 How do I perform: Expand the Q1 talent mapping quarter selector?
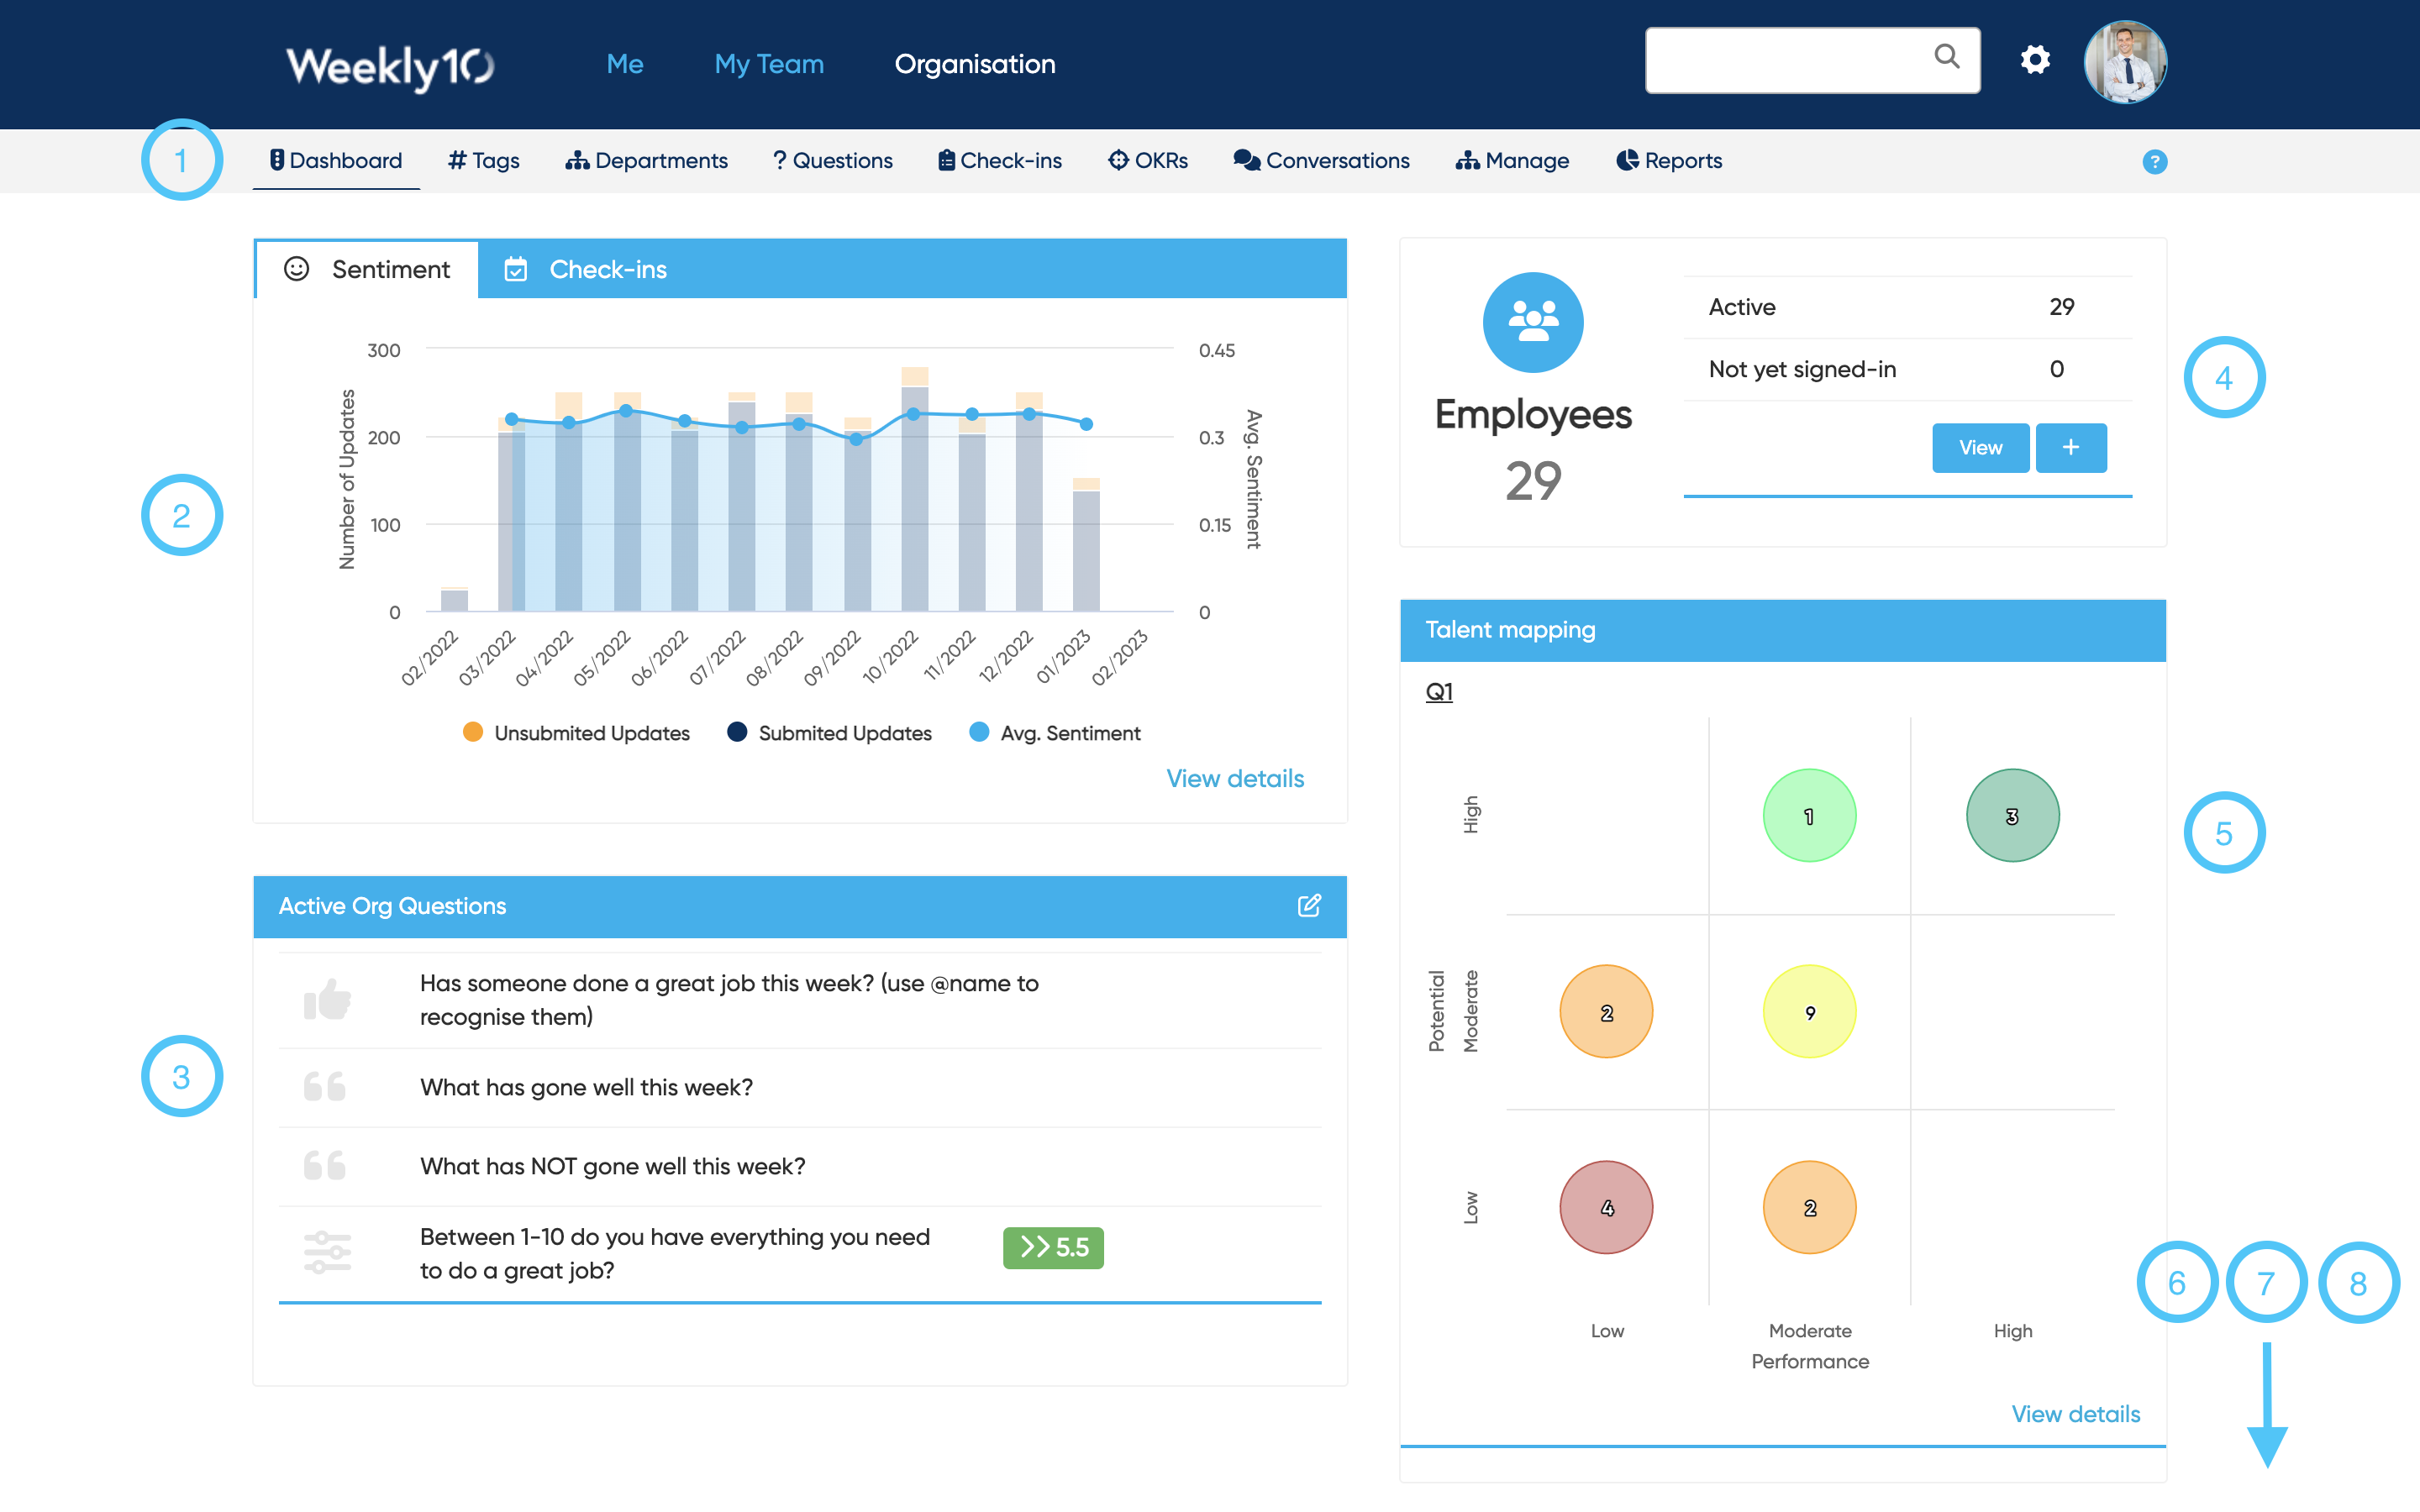point(1438,692)
